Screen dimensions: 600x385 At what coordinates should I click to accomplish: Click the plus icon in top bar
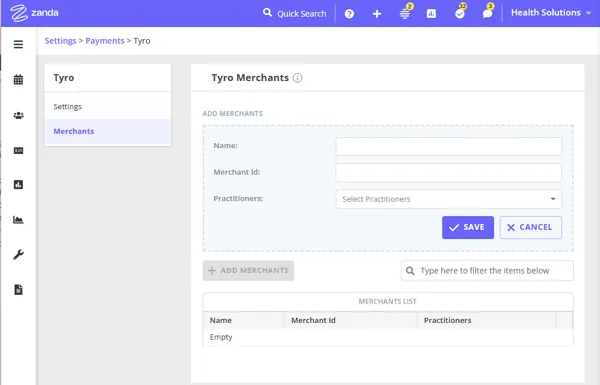377,14
